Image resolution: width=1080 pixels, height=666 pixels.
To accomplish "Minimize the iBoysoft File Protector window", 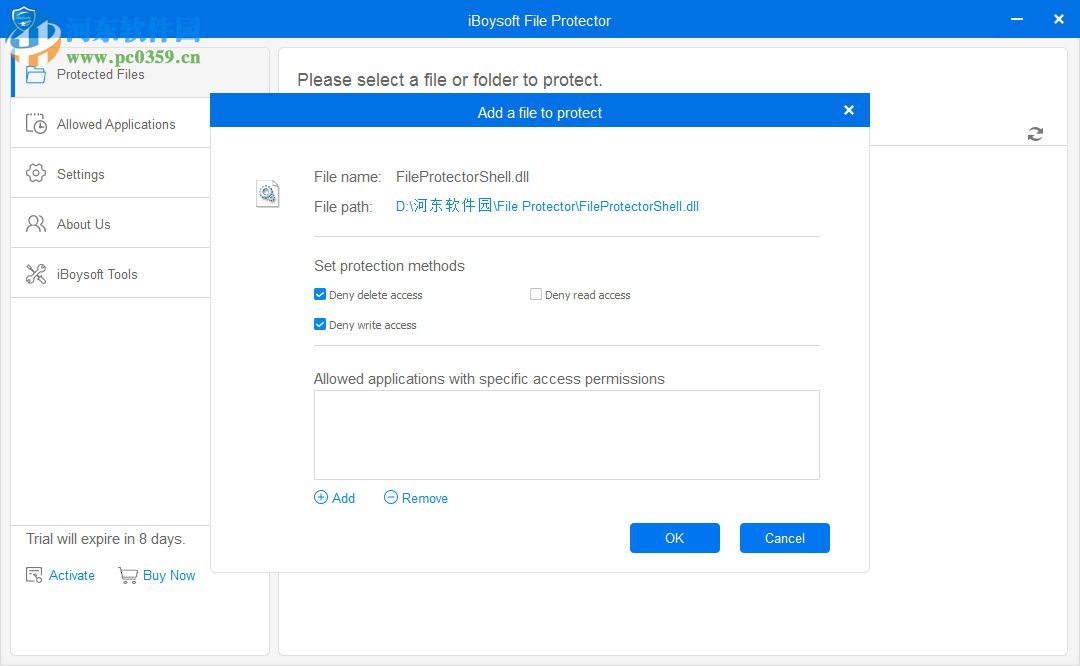I will coord(1016,19).
